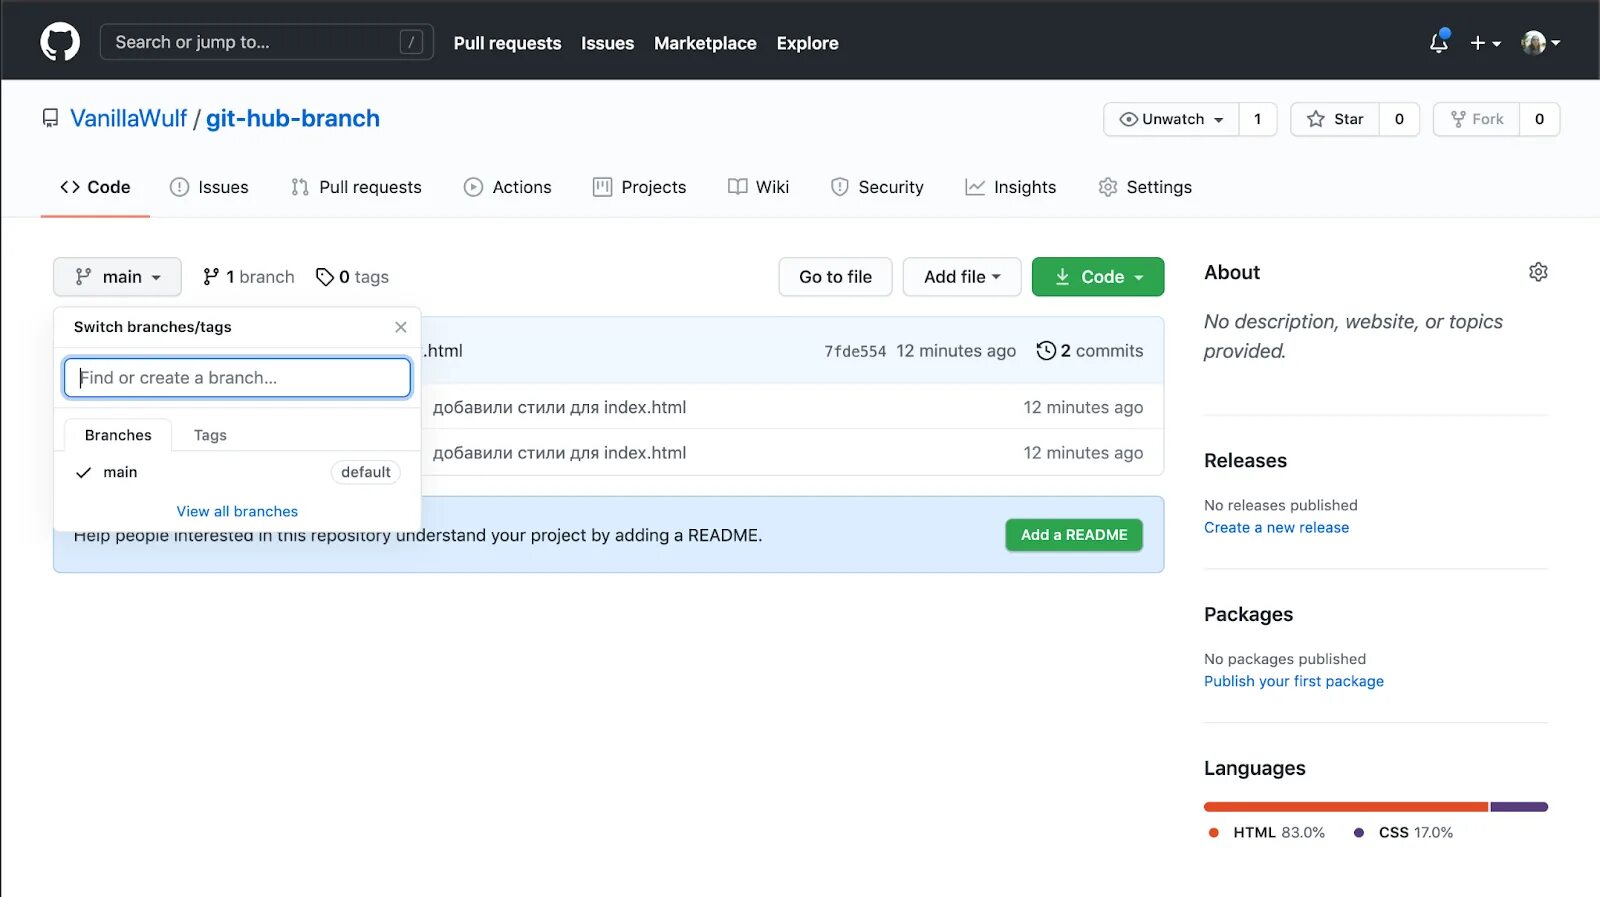
Task: Click the About section gear icon
Action: point(1538,272)
